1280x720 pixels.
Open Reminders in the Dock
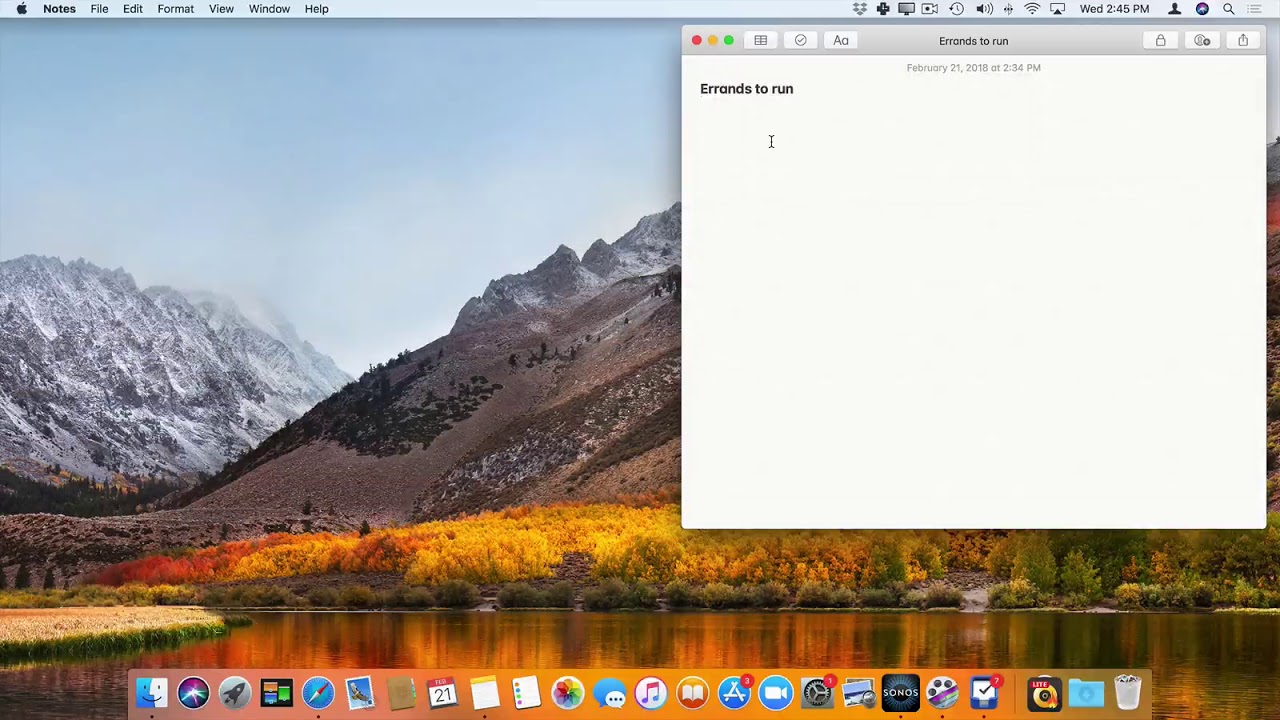(526, 693)
